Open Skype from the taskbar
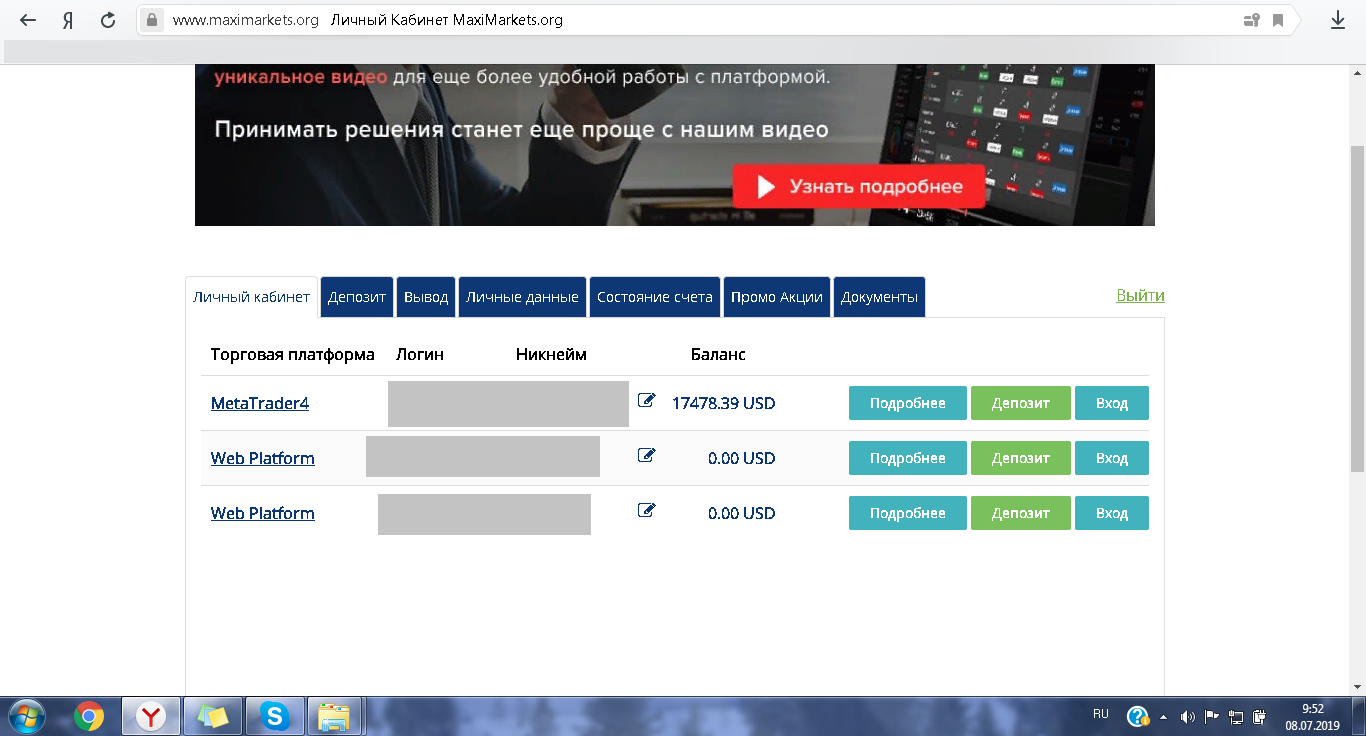 (x=274, y=716)
